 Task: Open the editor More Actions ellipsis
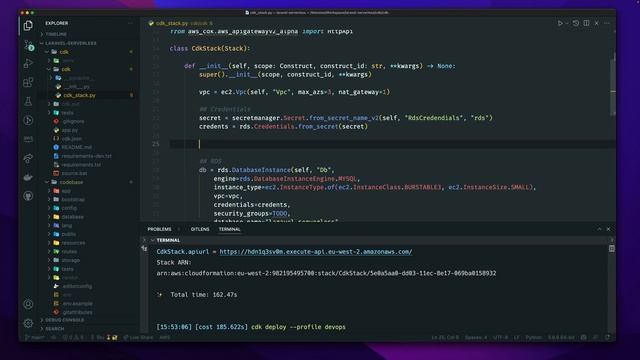[607, 23]
